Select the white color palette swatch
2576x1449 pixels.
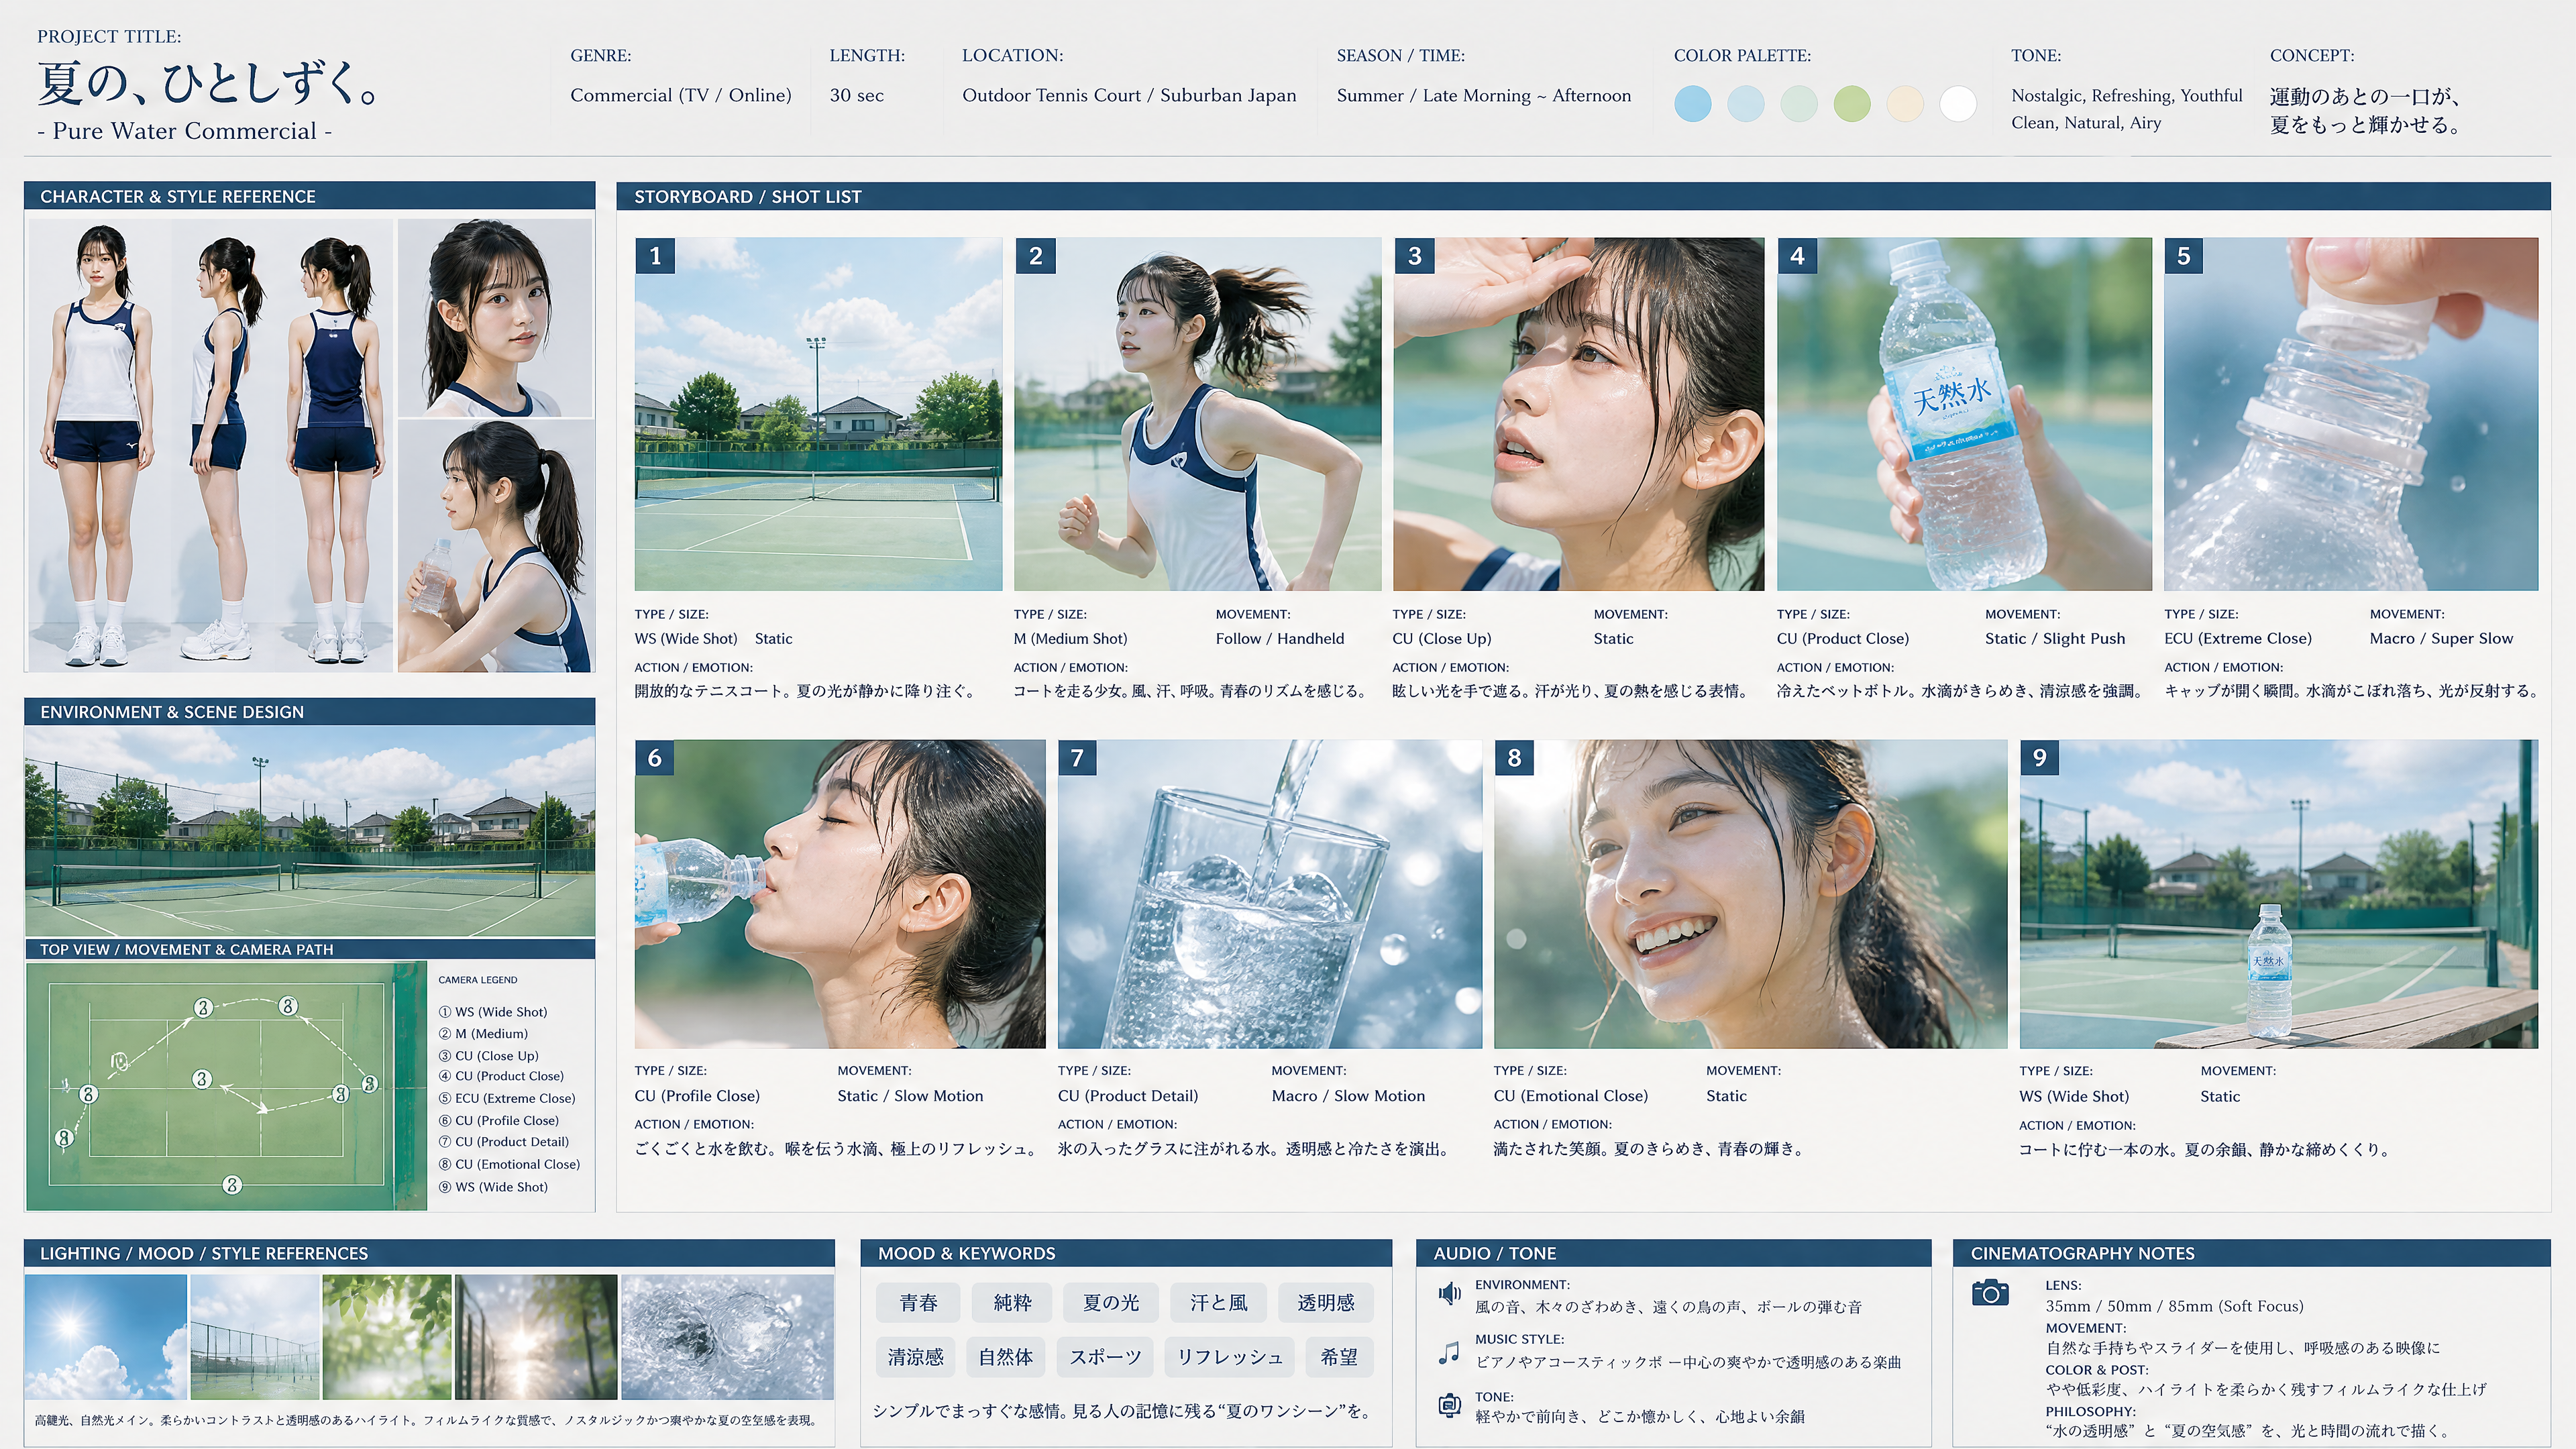click(x=1957, y=103)
